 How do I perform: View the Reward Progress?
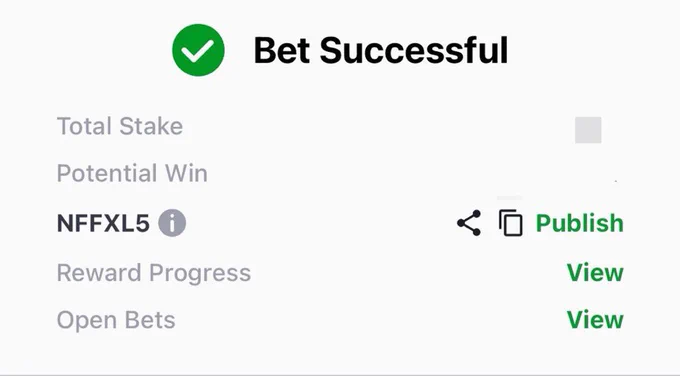(x=595, y=273)
